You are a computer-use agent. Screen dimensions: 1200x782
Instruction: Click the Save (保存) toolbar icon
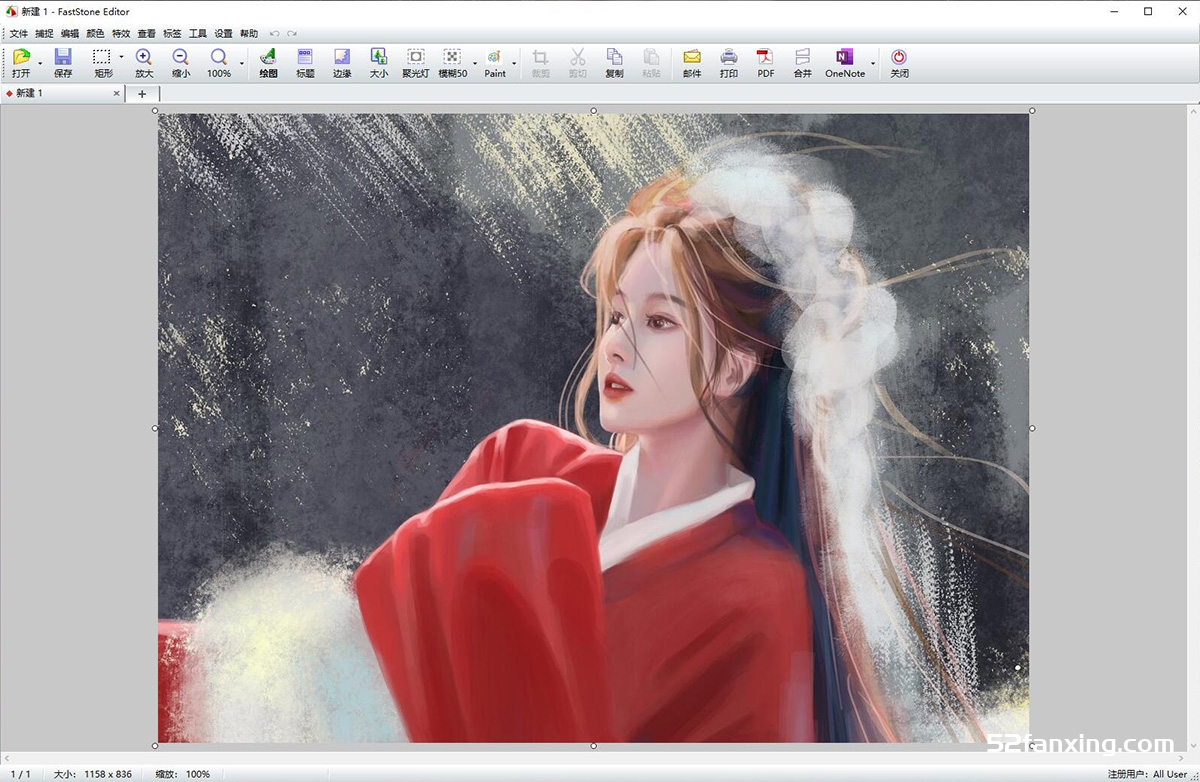click(x=63, y=62)
